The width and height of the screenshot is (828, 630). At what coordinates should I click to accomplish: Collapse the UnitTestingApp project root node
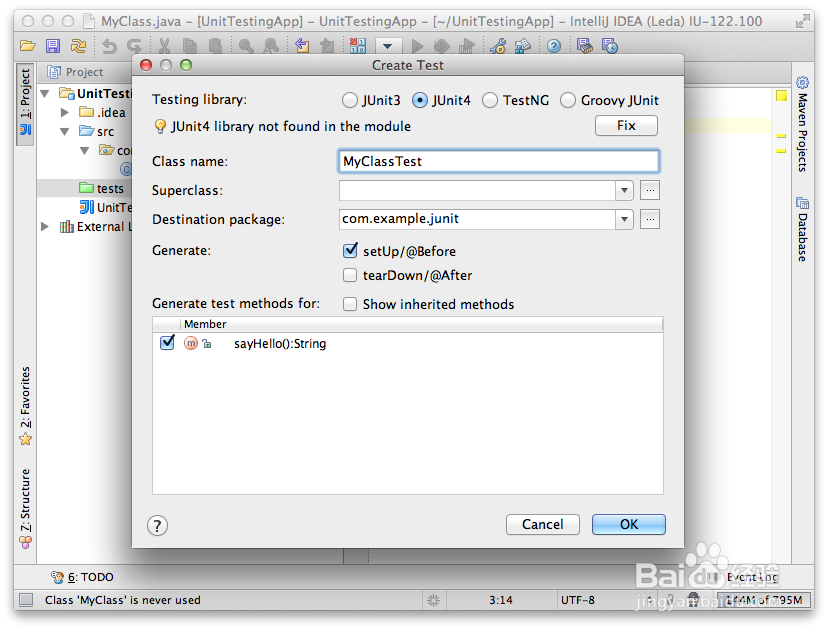[45, 93]
